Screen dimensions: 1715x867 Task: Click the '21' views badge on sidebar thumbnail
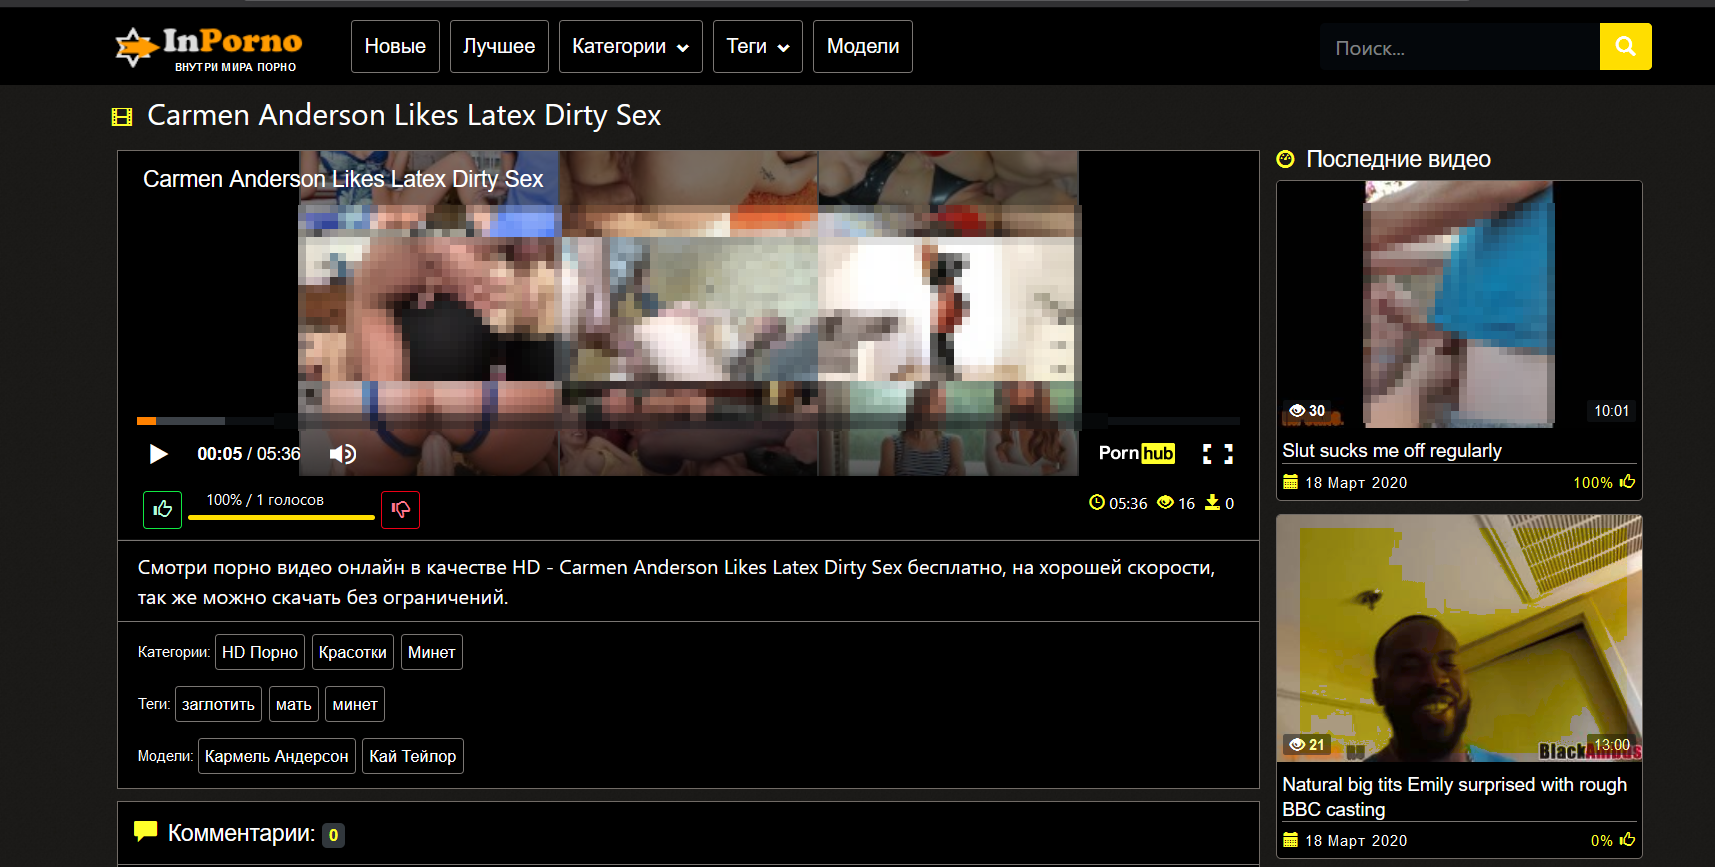click(1307, 745)
